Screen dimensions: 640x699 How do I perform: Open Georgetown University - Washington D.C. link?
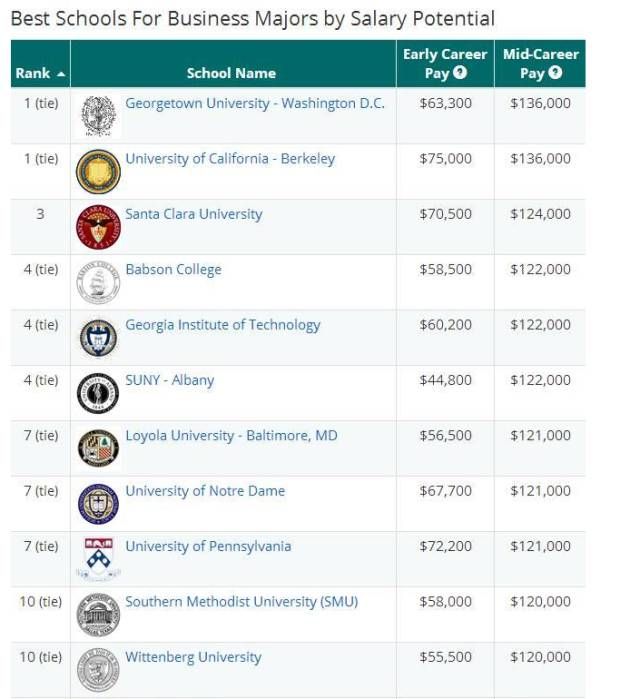pyautogui.click(x=254, y=103)
